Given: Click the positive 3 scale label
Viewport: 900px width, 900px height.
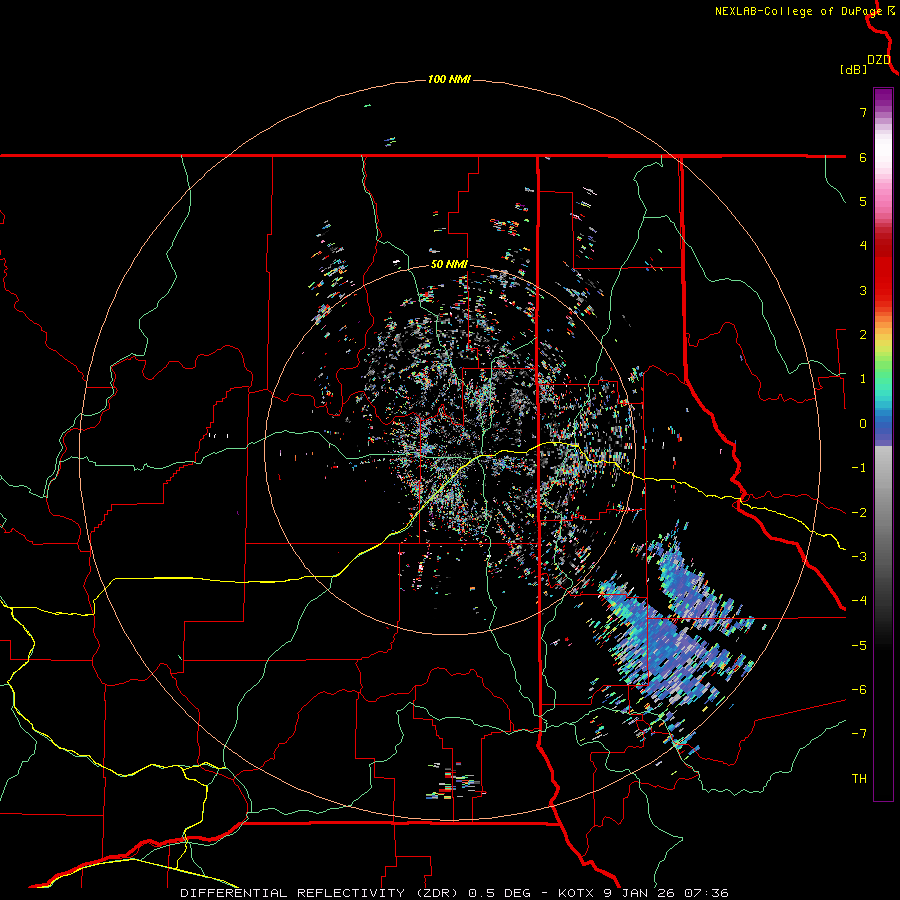Looking at the screenshot, I should coord(863,290).
